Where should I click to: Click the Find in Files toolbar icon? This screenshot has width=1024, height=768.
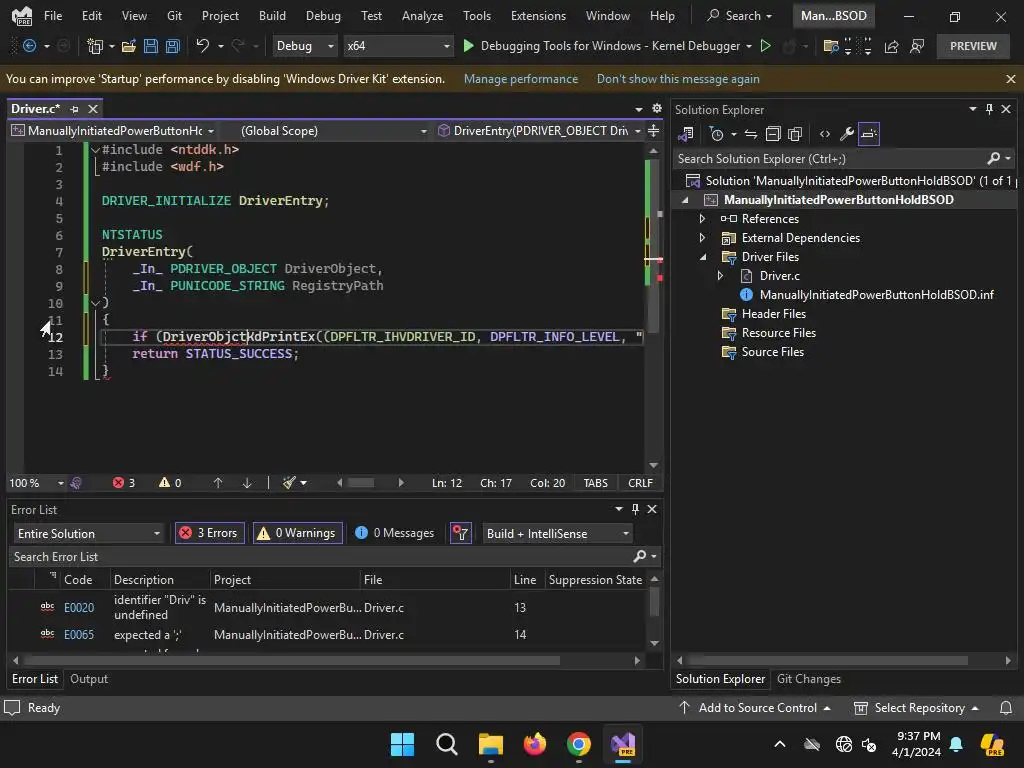tap(831, 46)
